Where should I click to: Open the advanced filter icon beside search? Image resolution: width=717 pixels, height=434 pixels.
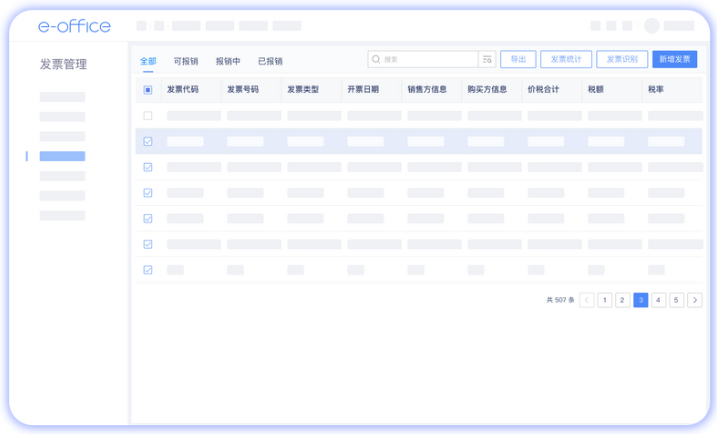click(487, 60)
